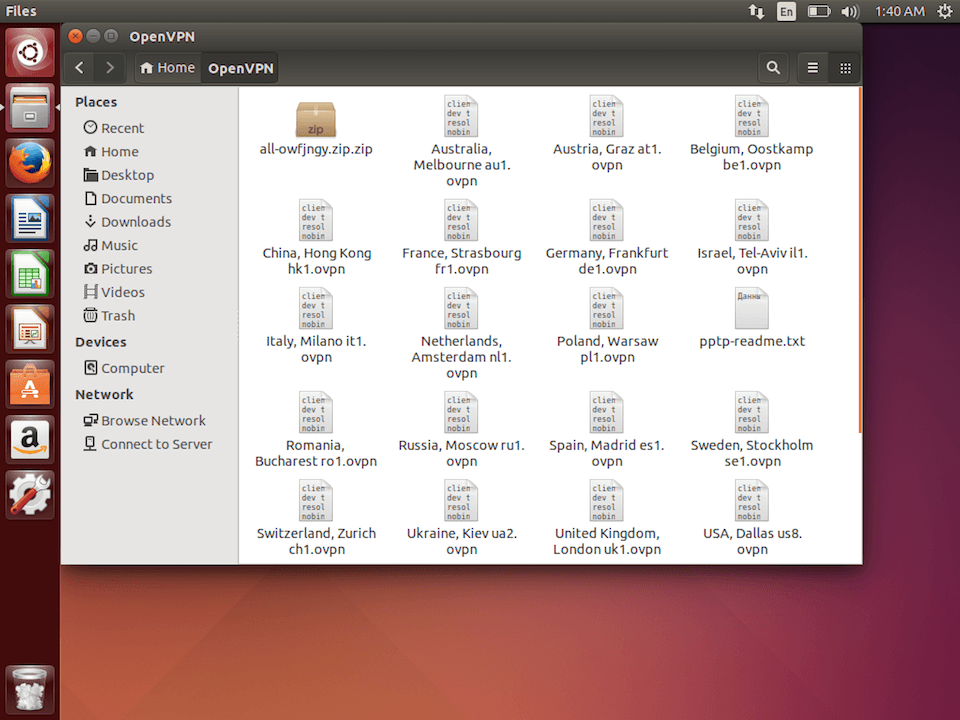Select the pptp-readme.txt file

pyautogui.click(x=751, y=308)
